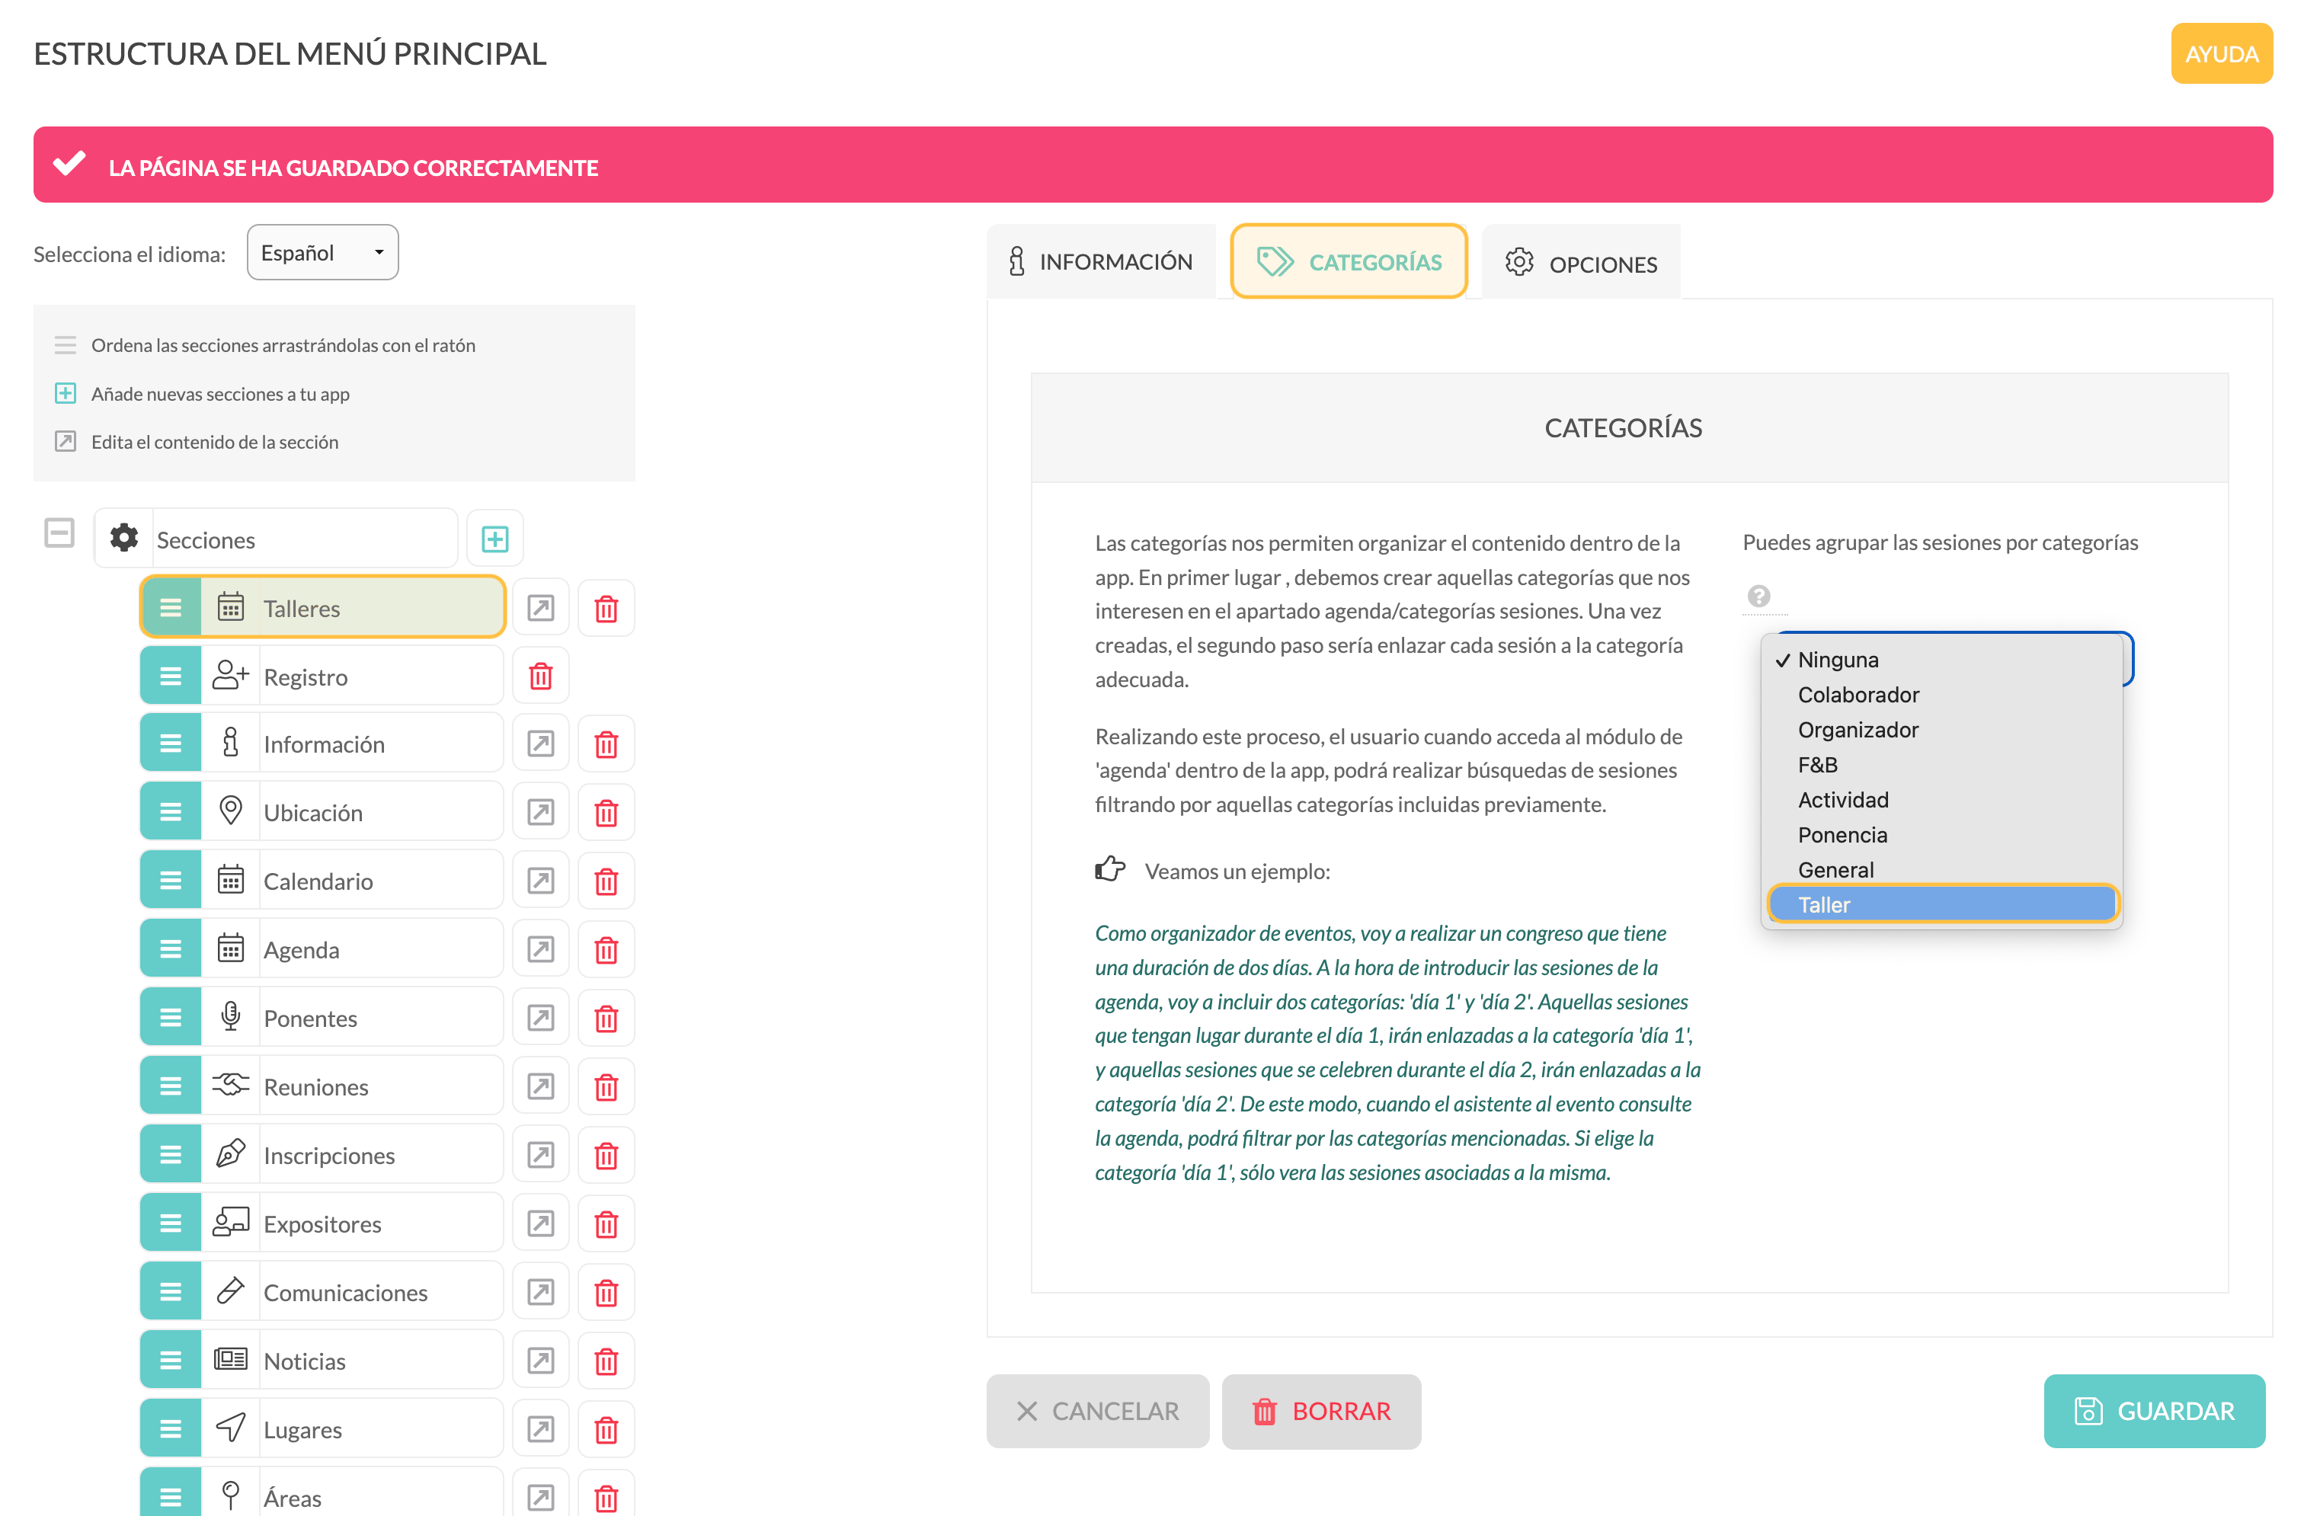Open the Ayuda help button
Viewport: 2304px width, 1516px height.
click(x=2221, y=54)
